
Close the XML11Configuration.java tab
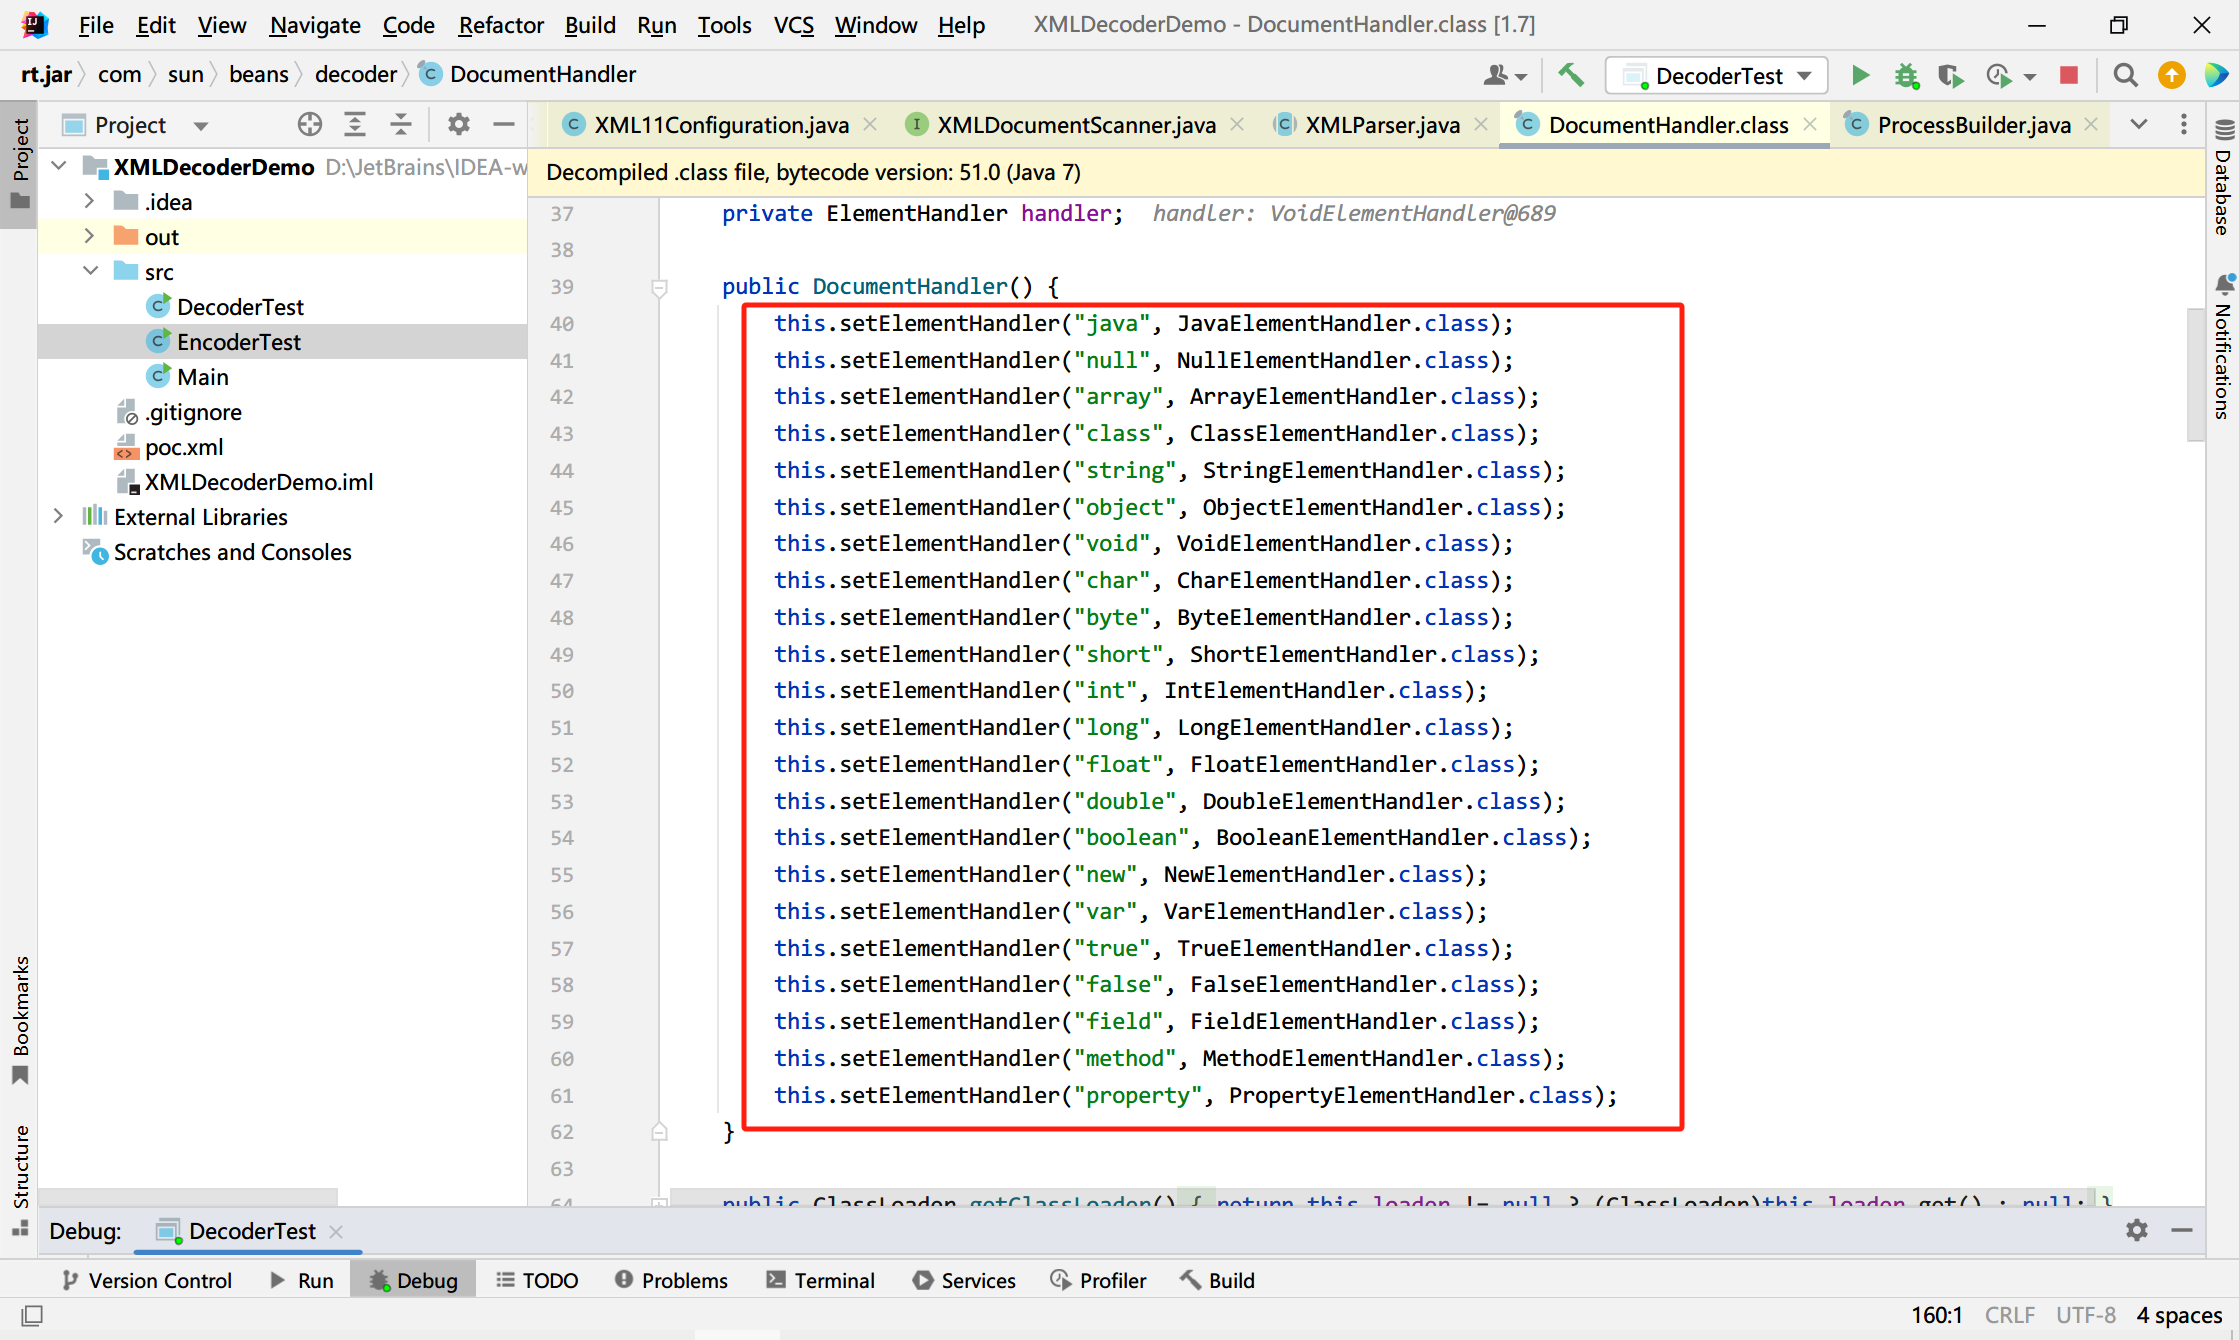tap(870, 124)
